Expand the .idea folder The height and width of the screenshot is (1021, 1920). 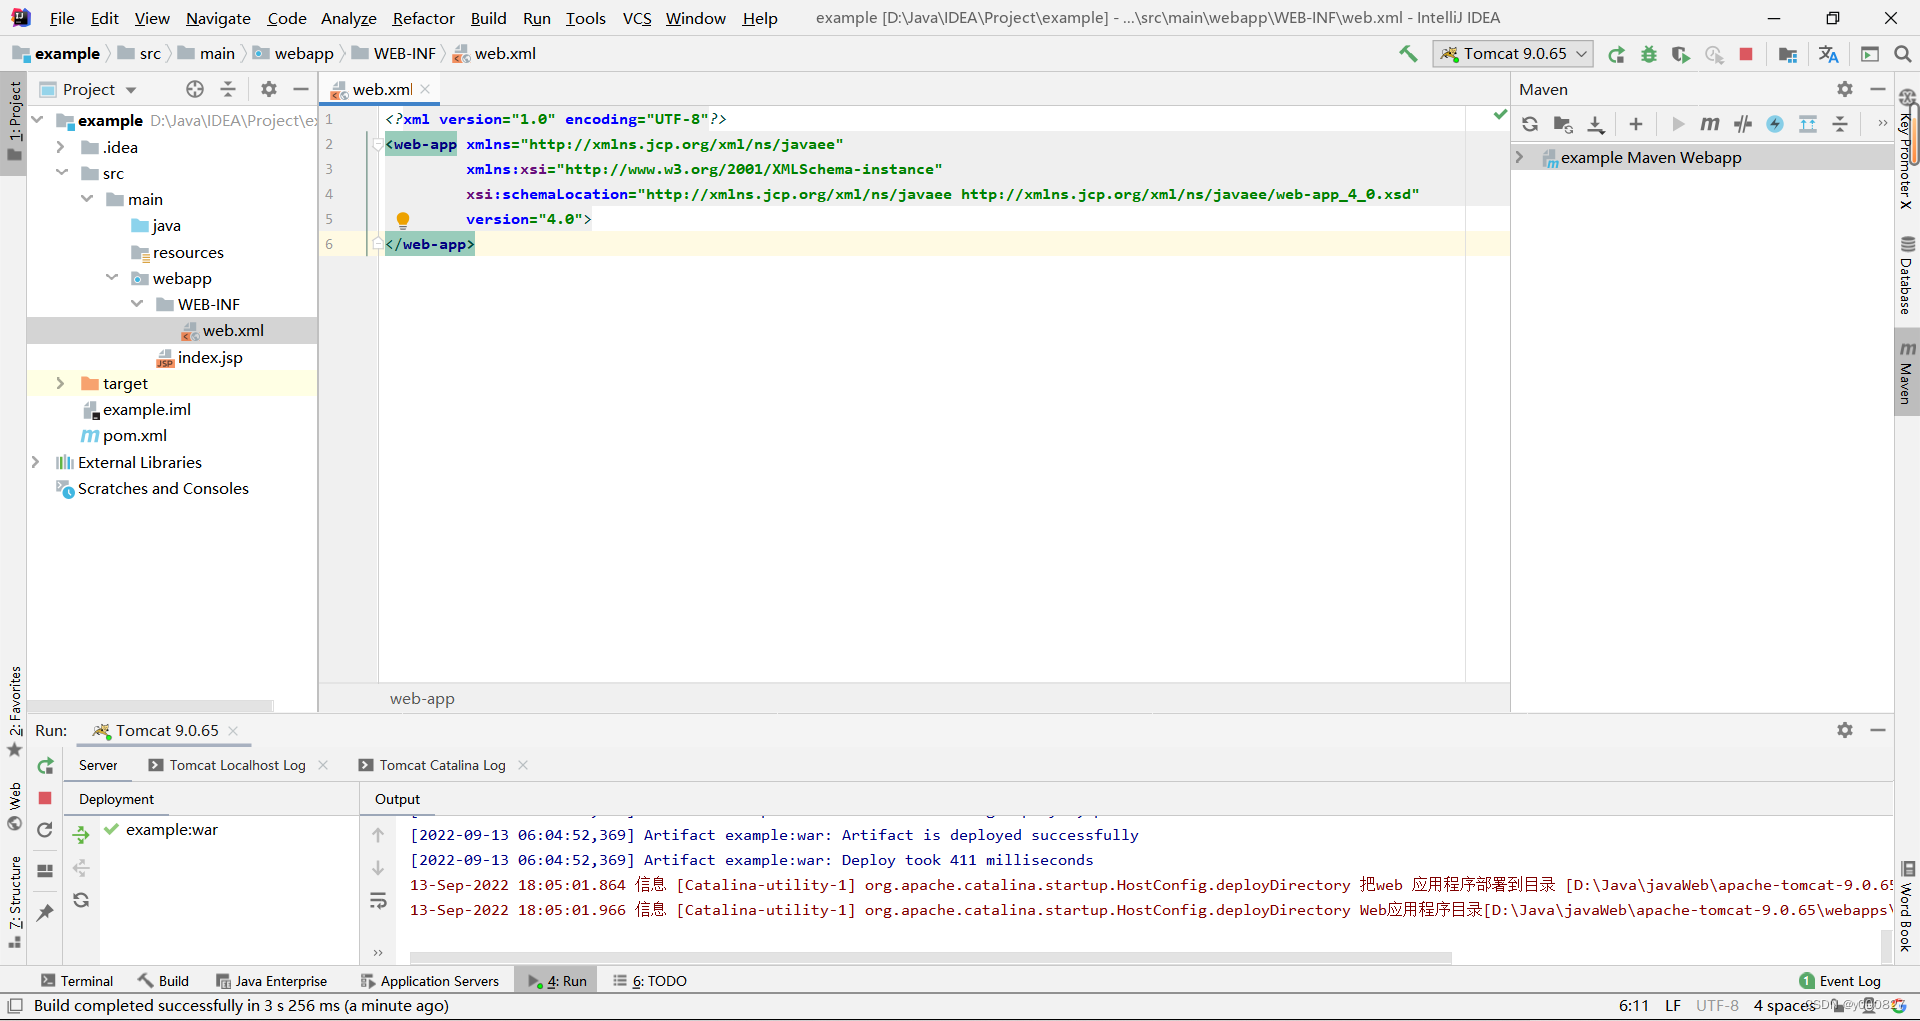point(60,147)
